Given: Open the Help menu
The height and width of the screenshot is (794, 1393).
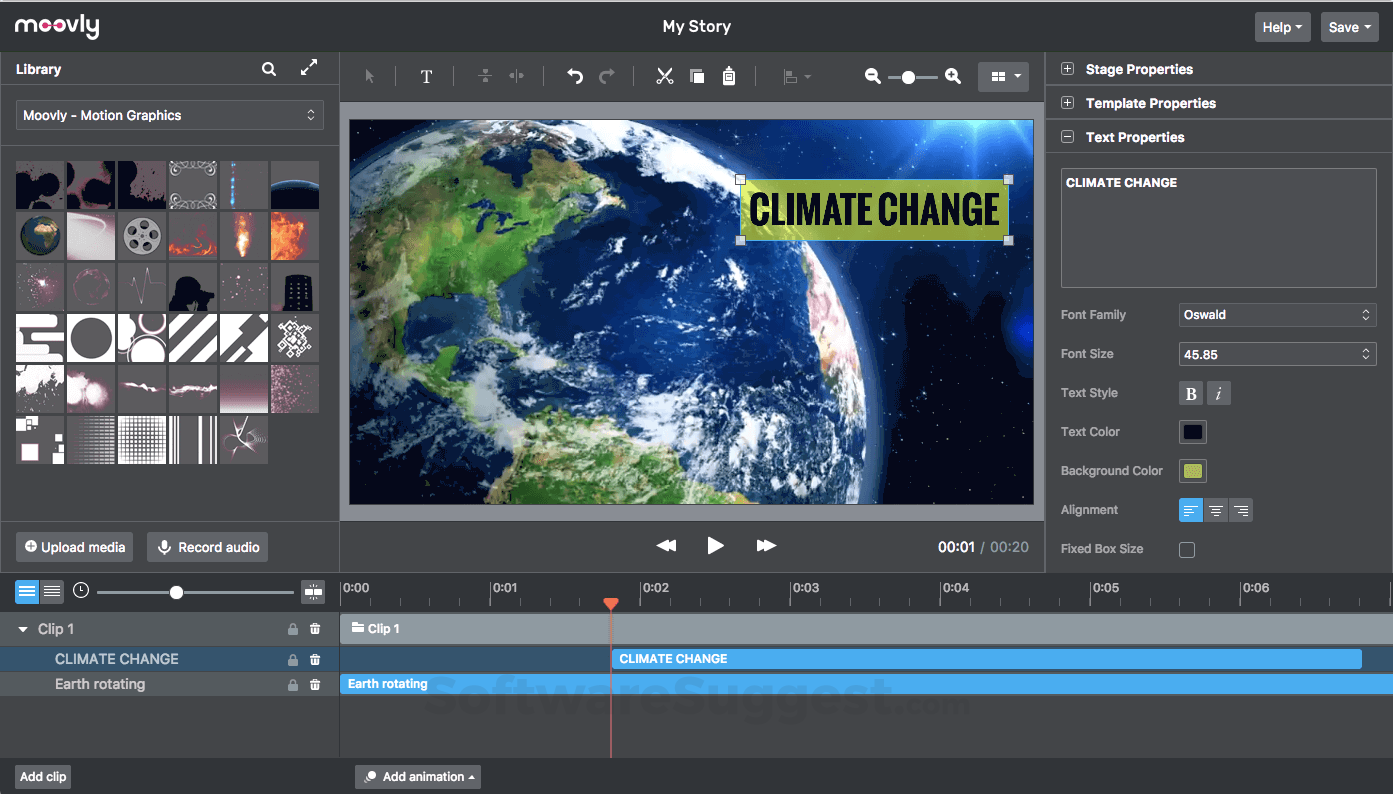Looking at the screenshot, I should [1283, 27].
